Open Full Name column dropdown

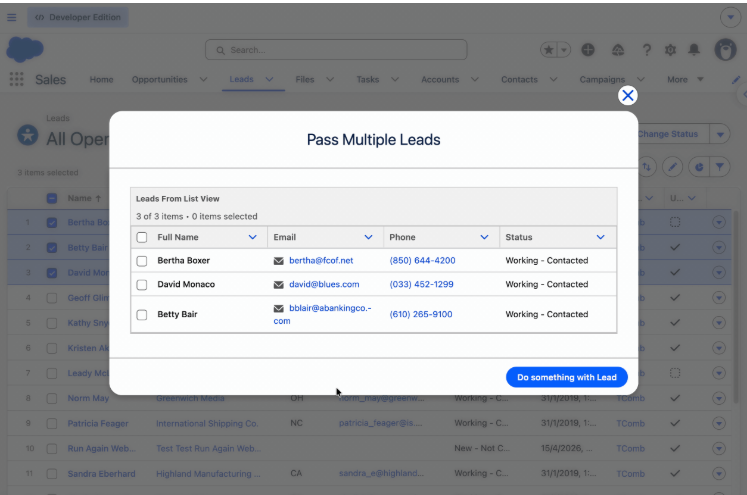(x=252, y=237)
